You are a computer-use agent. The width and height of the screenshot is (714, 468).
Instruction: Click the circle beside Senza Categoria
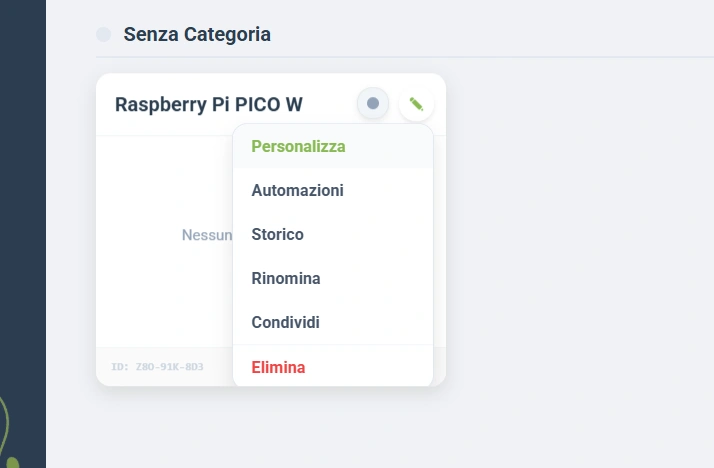[x=104, y=35]
